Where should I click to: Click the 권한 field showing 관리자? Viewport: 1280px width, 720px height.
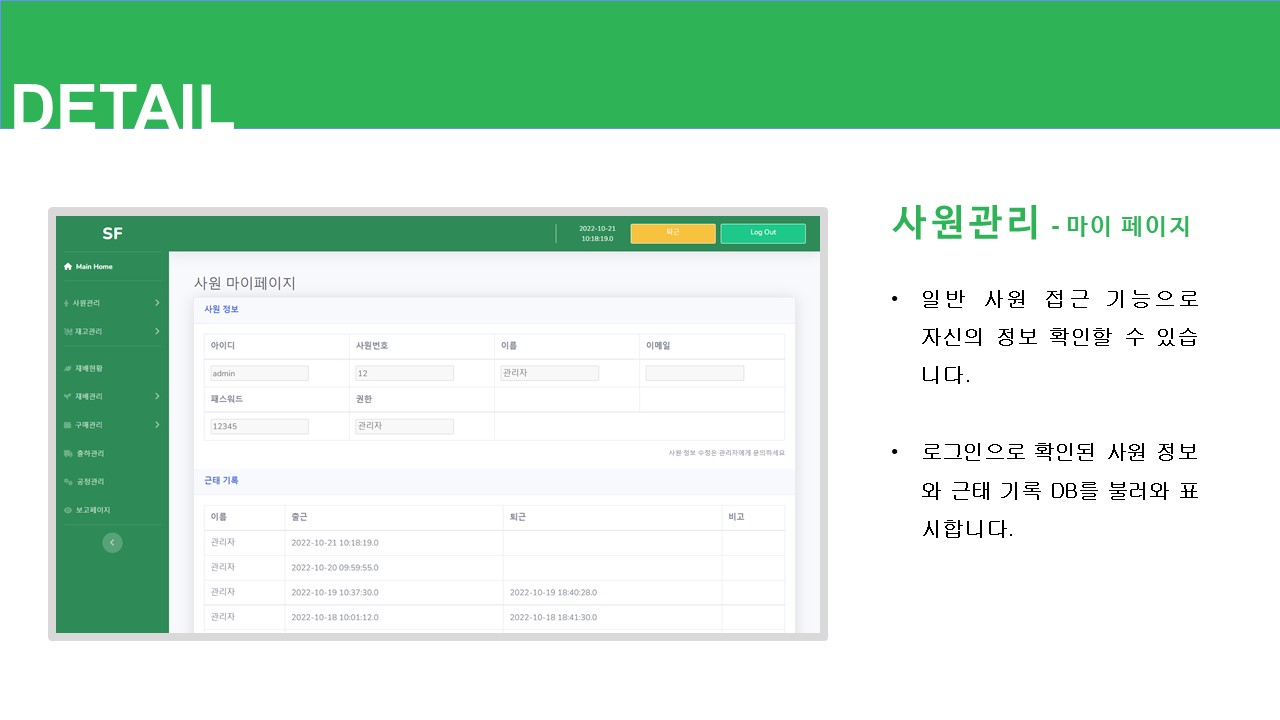coord(404,426)
